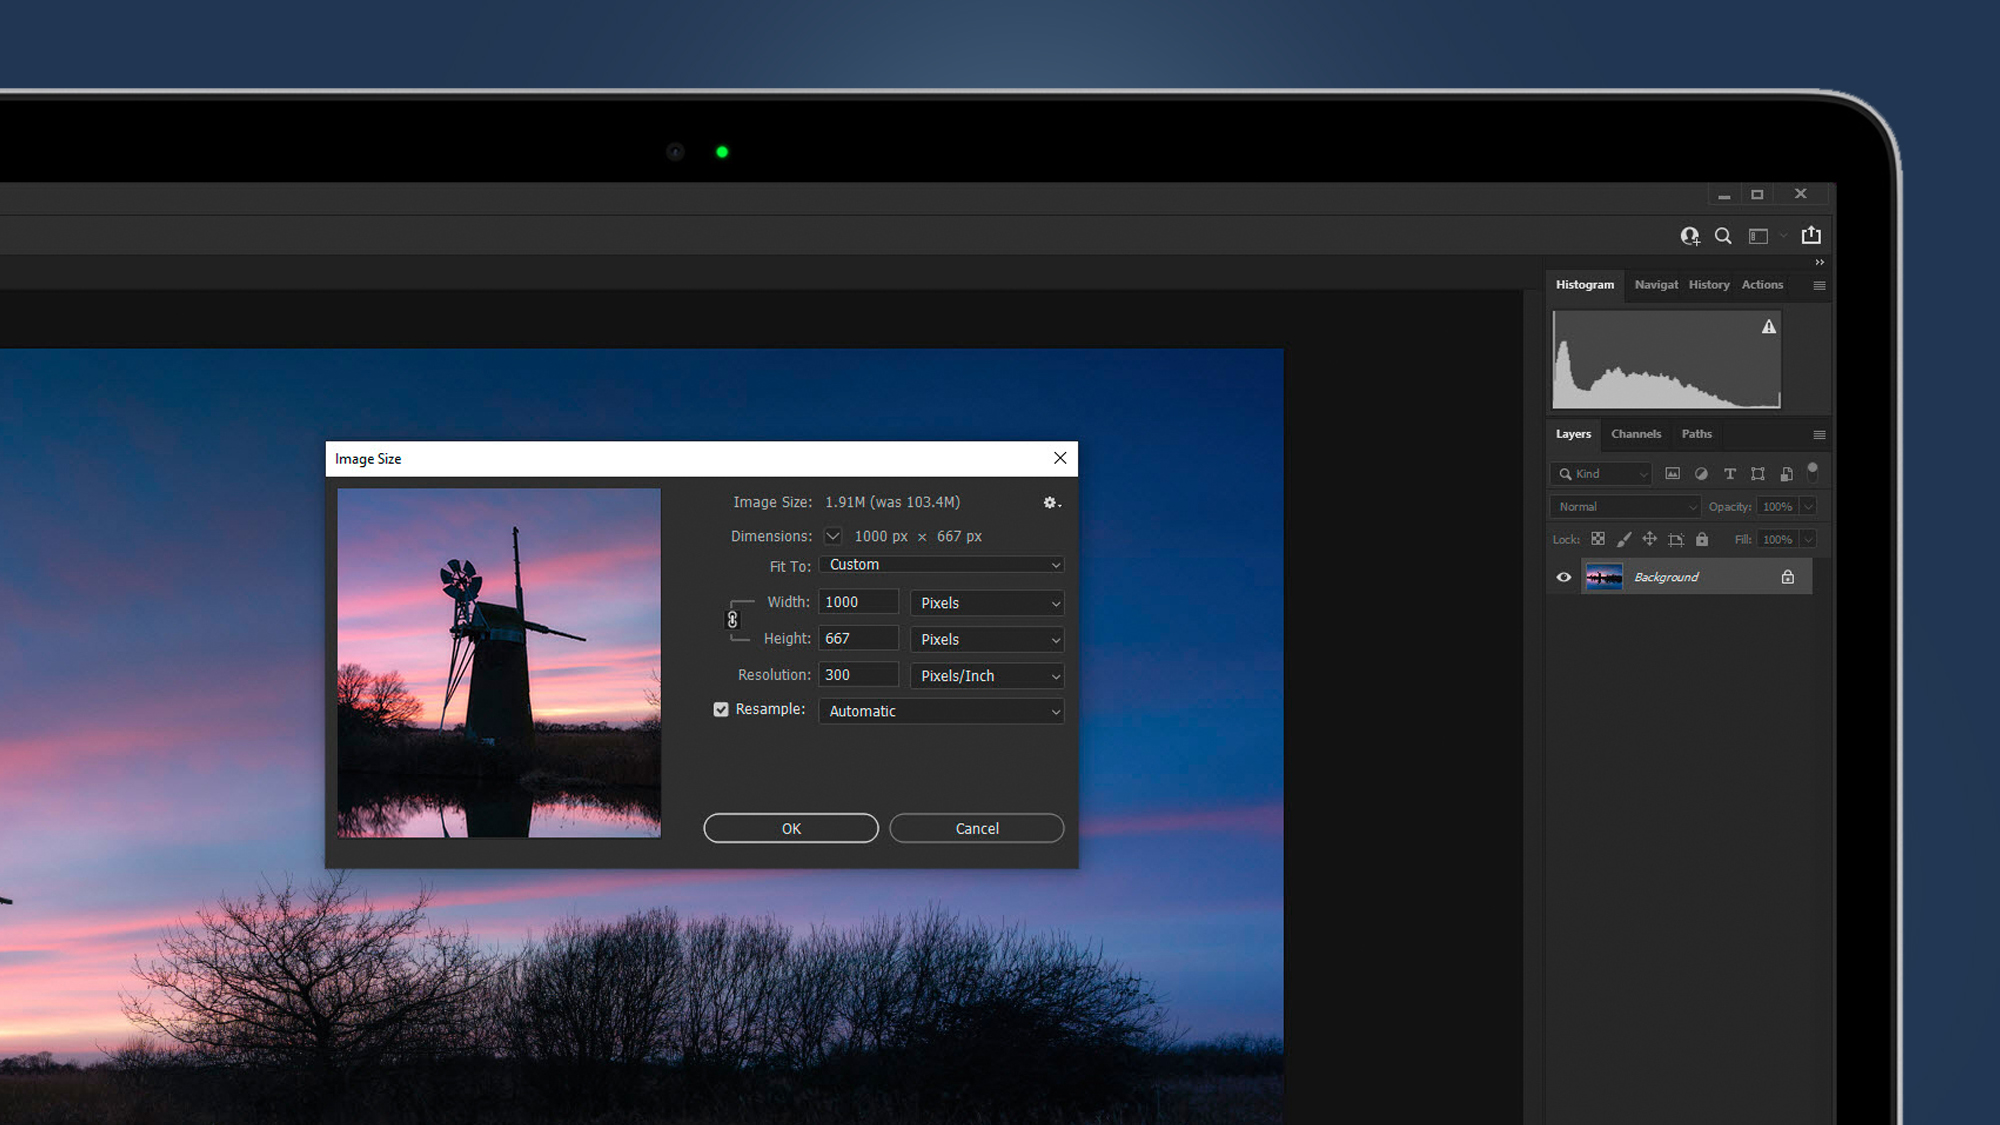The width and height of the screenshot is (2000, 1125).
Task: Enable constrain proportions link icon
Action: pos(732,620)
